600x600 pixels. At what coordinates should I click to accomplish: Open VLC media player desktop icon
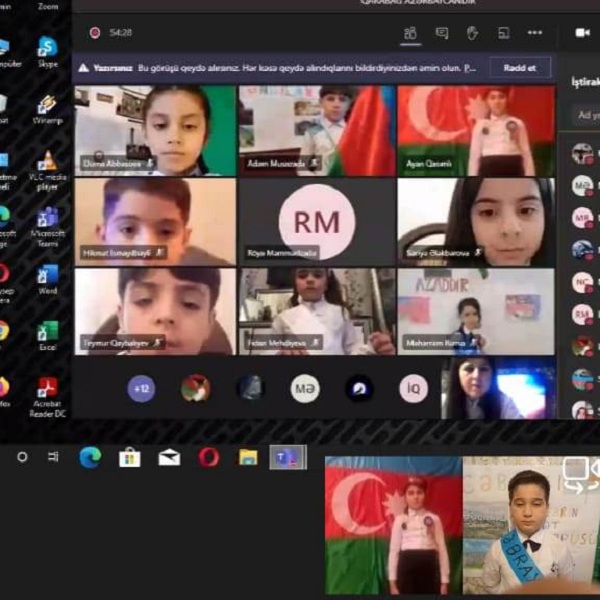click(47, 170)
